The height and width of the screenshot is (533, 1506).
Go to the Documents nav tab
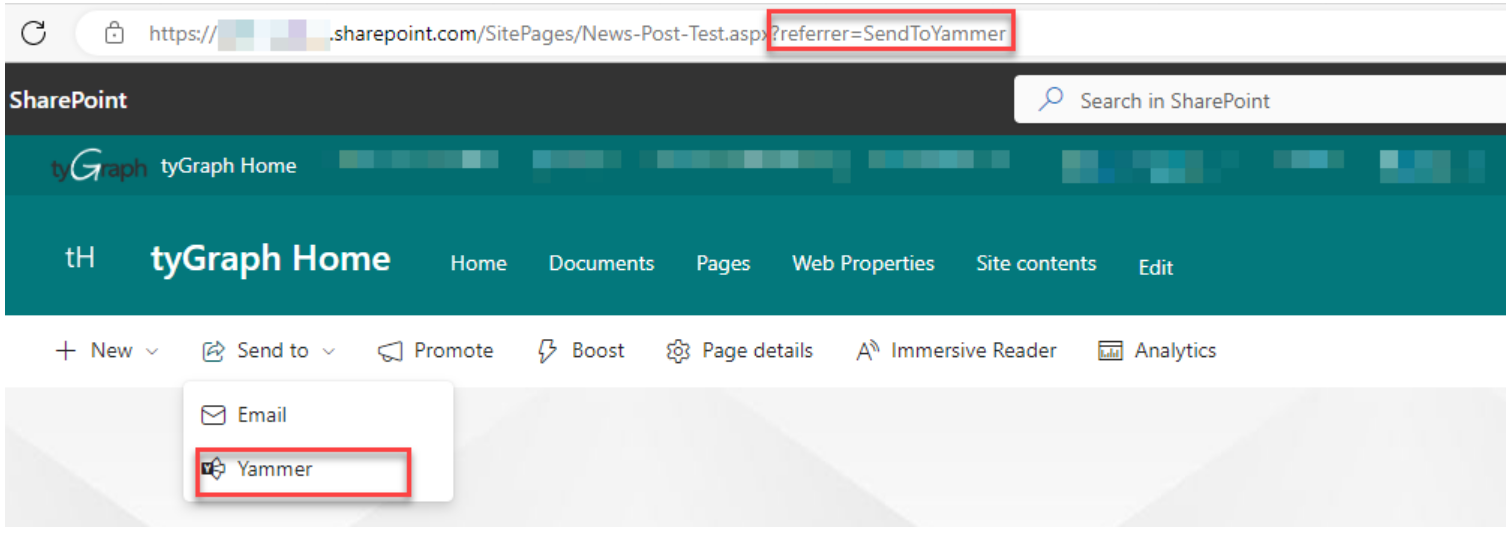point(601,263)
